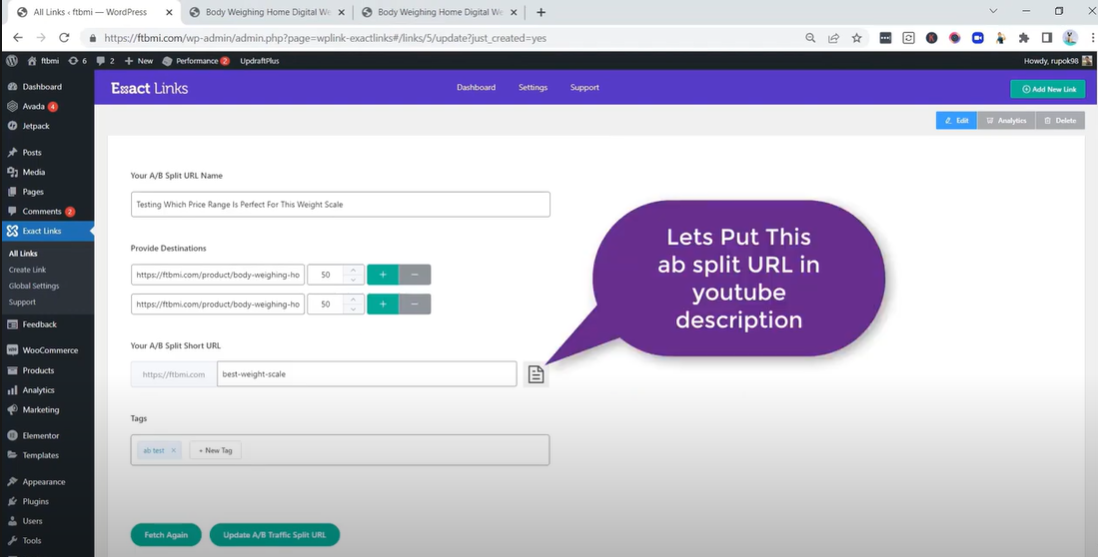Click the Delete button
Image resolution: width=1098 pixels, height=557 pixels.
tap(1060, 121)
